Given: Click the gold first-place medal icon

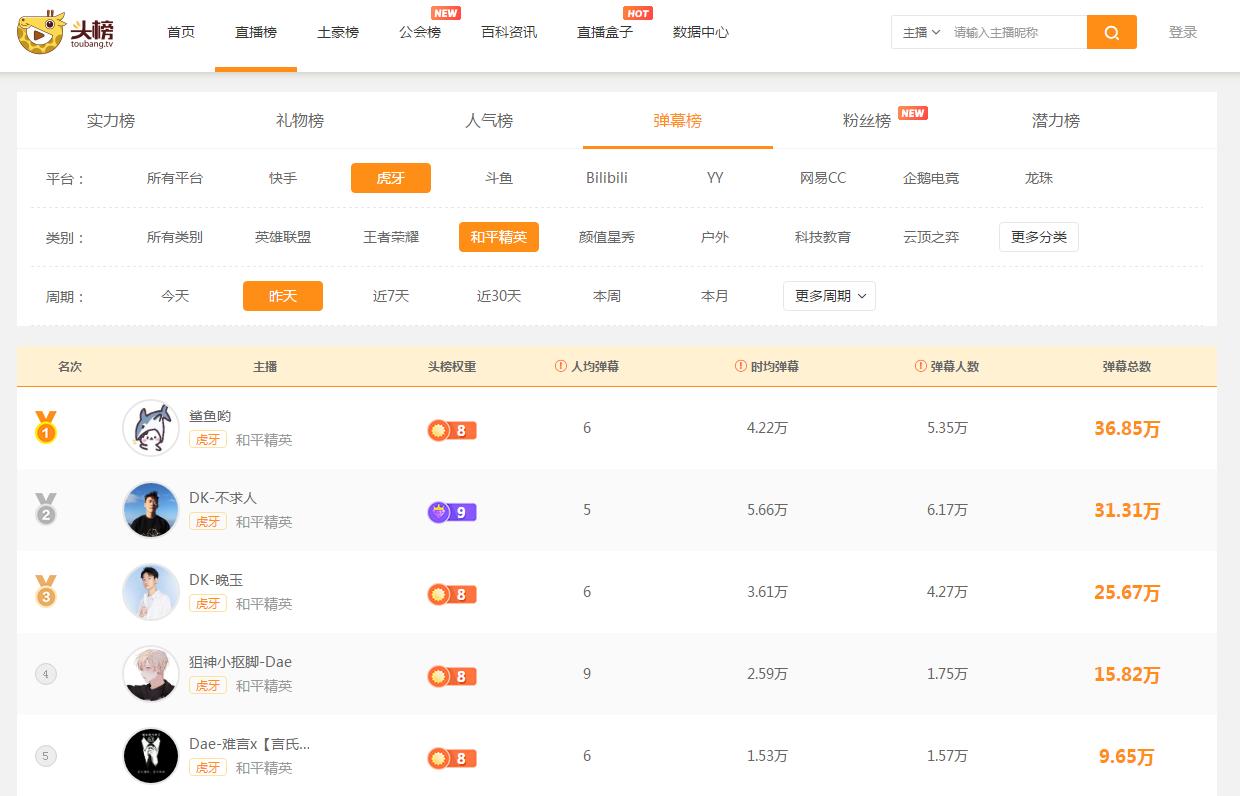Looking at the screenshot, I should pos(46,427).
